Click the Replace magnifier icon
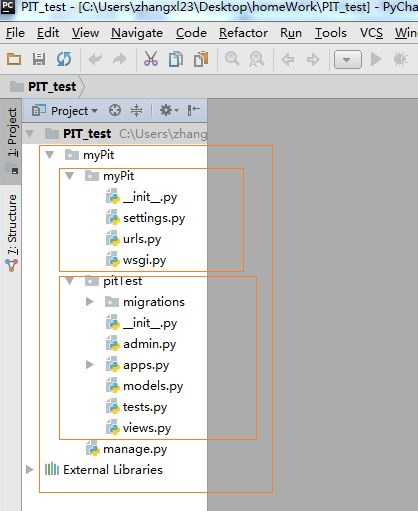418x511 pixels. [256, 59]
